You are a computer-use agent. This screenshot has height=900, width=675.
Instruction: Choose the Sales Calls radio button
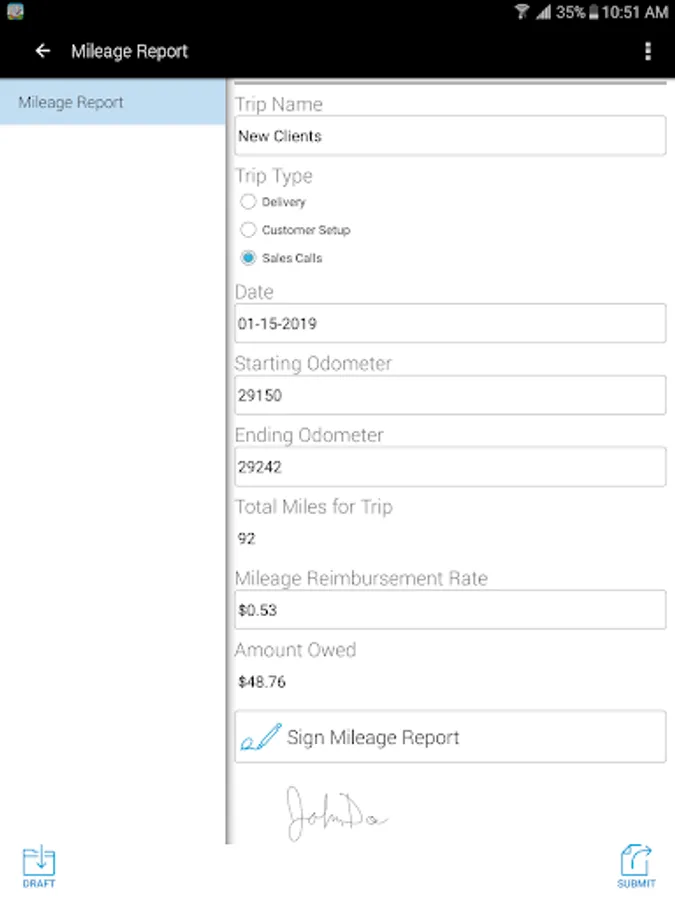(248, 258)
